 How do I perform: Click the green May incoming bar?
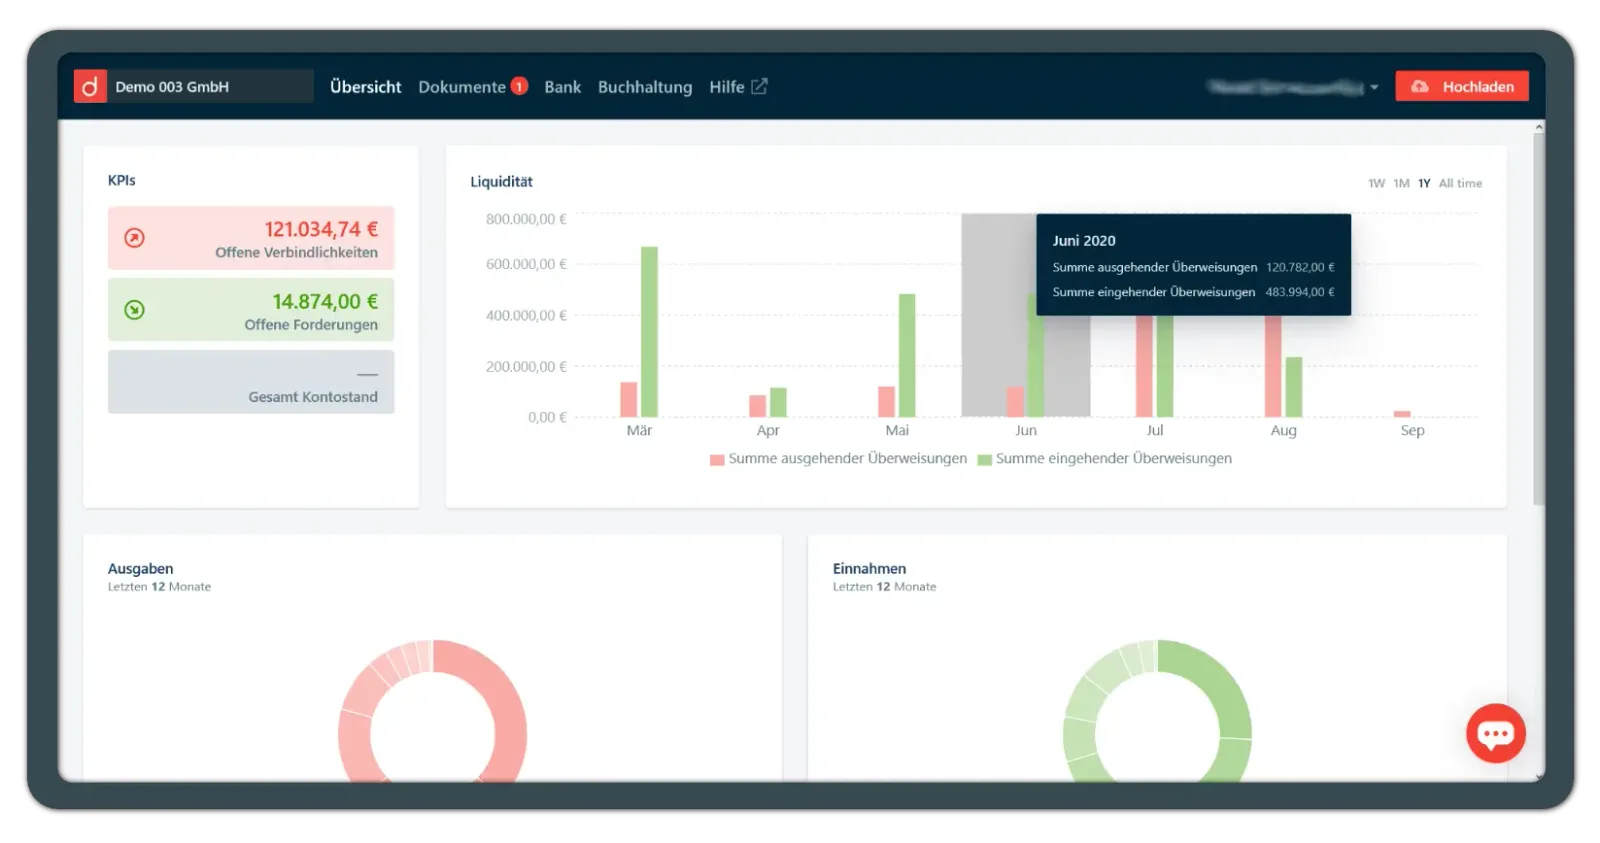coord(907,356)
